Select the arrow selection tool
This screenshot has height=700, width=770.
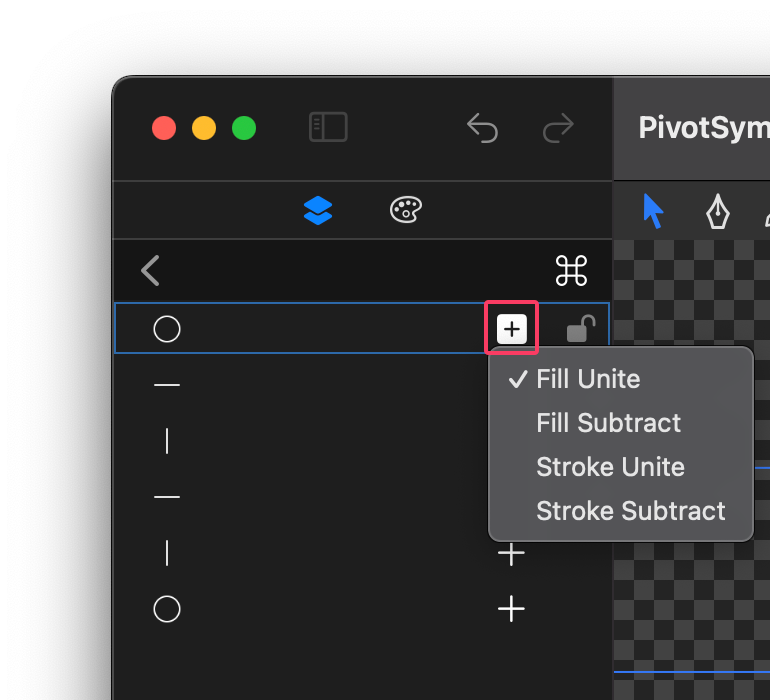coord(653,211)
